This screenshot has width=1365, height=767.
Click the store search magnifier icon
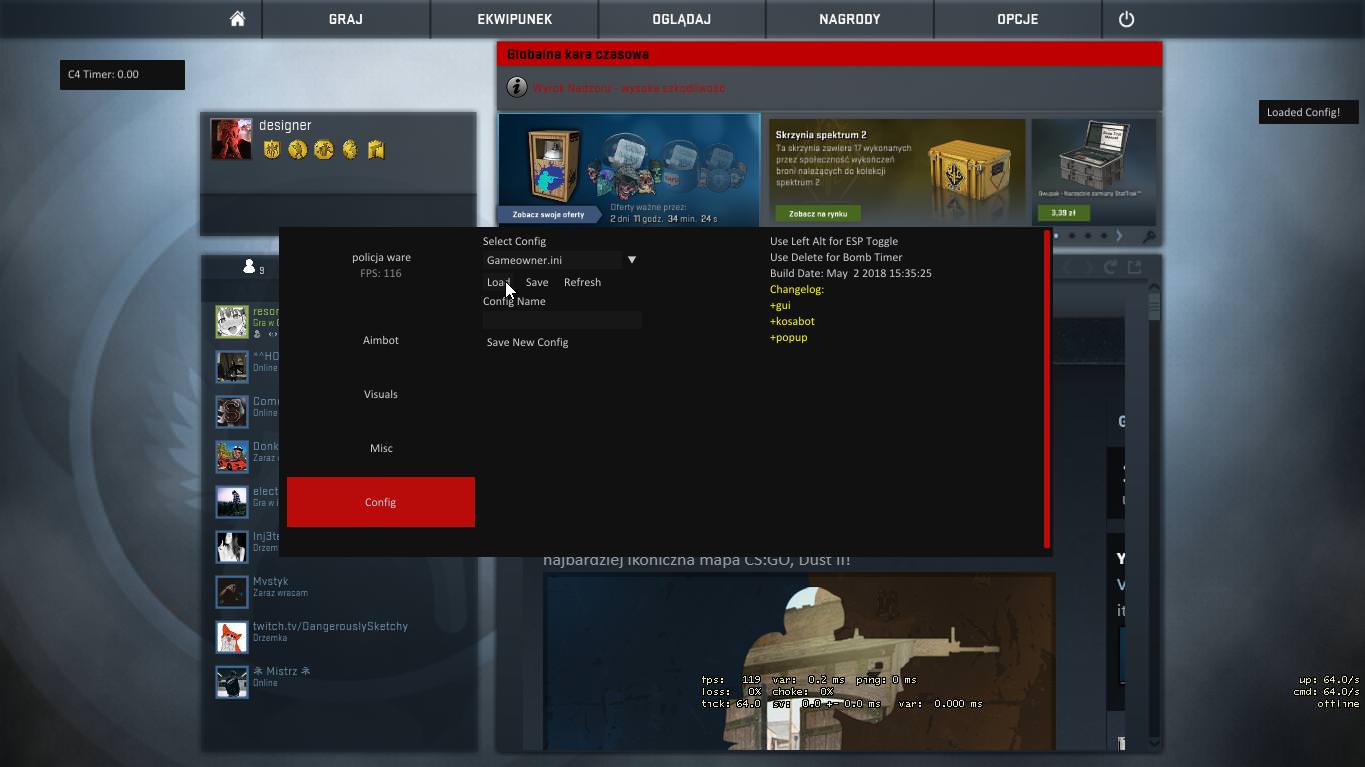(1149, 237)
